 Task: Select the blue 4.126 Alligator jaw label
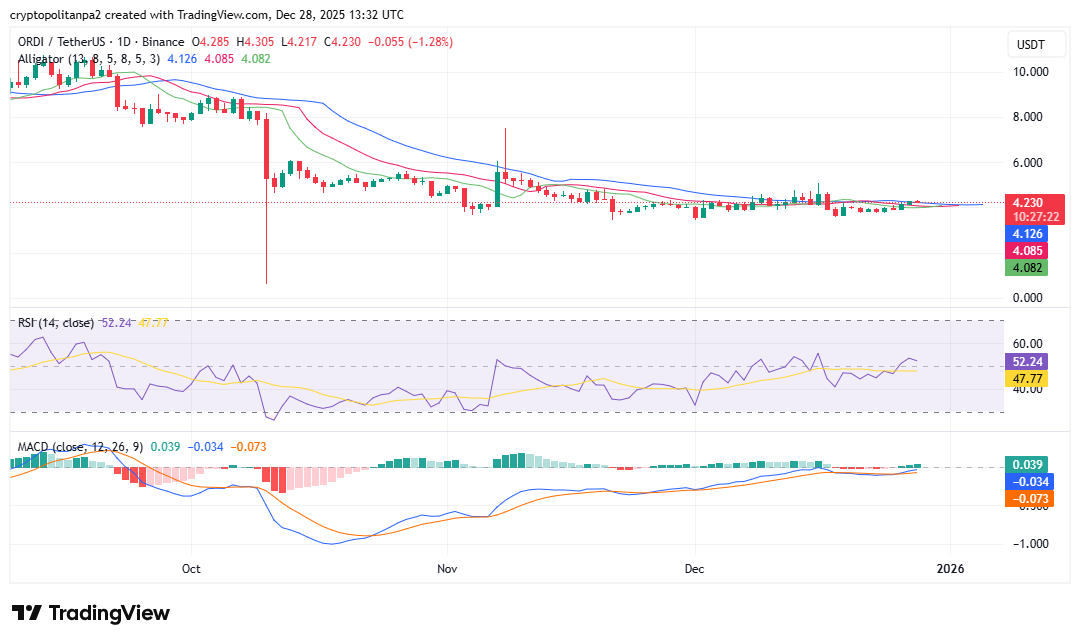tap(1027, 234)
